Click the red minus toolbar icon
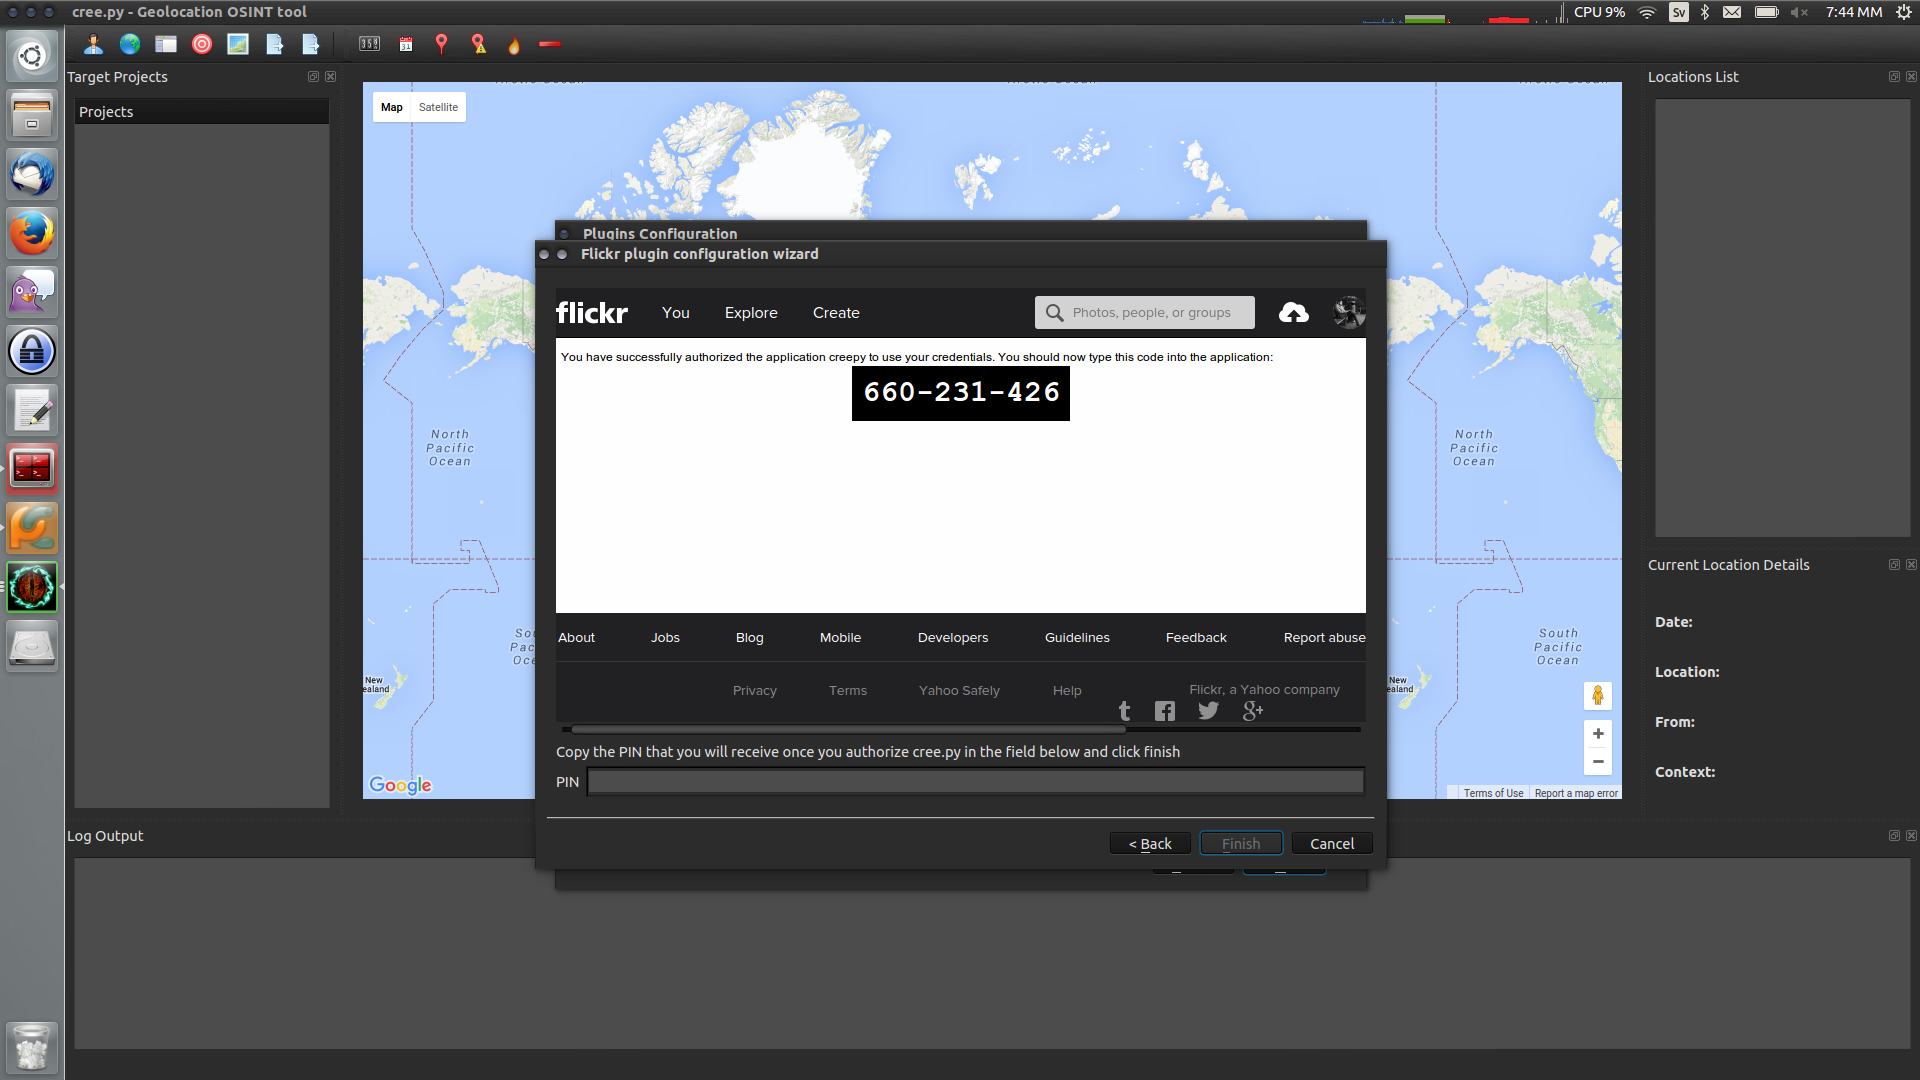Viewport: 1920px width, 1080px height. 550,44
